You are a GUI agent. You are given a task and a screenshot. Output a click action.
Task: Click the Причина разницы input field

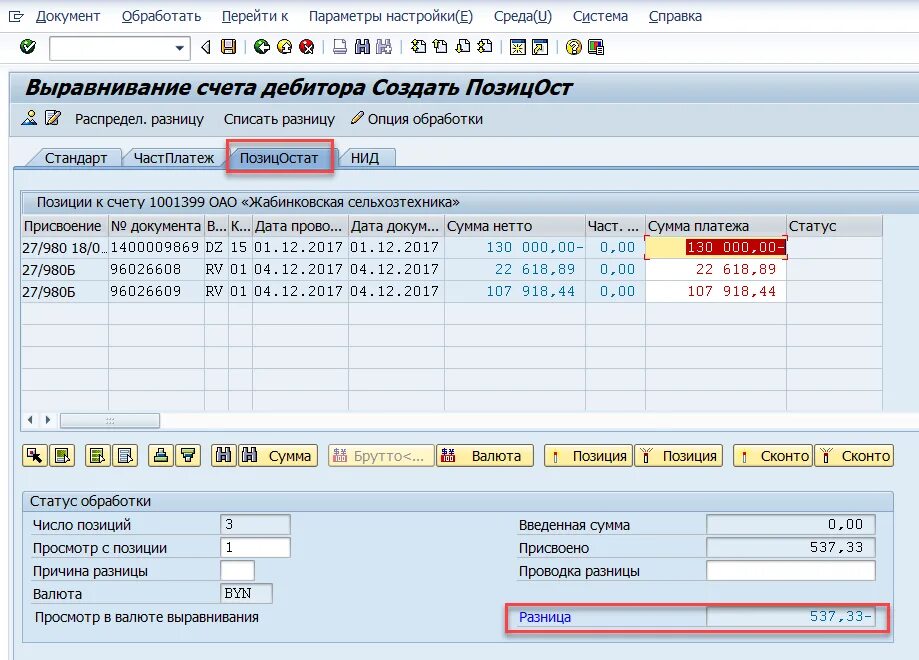coord(237,570)
